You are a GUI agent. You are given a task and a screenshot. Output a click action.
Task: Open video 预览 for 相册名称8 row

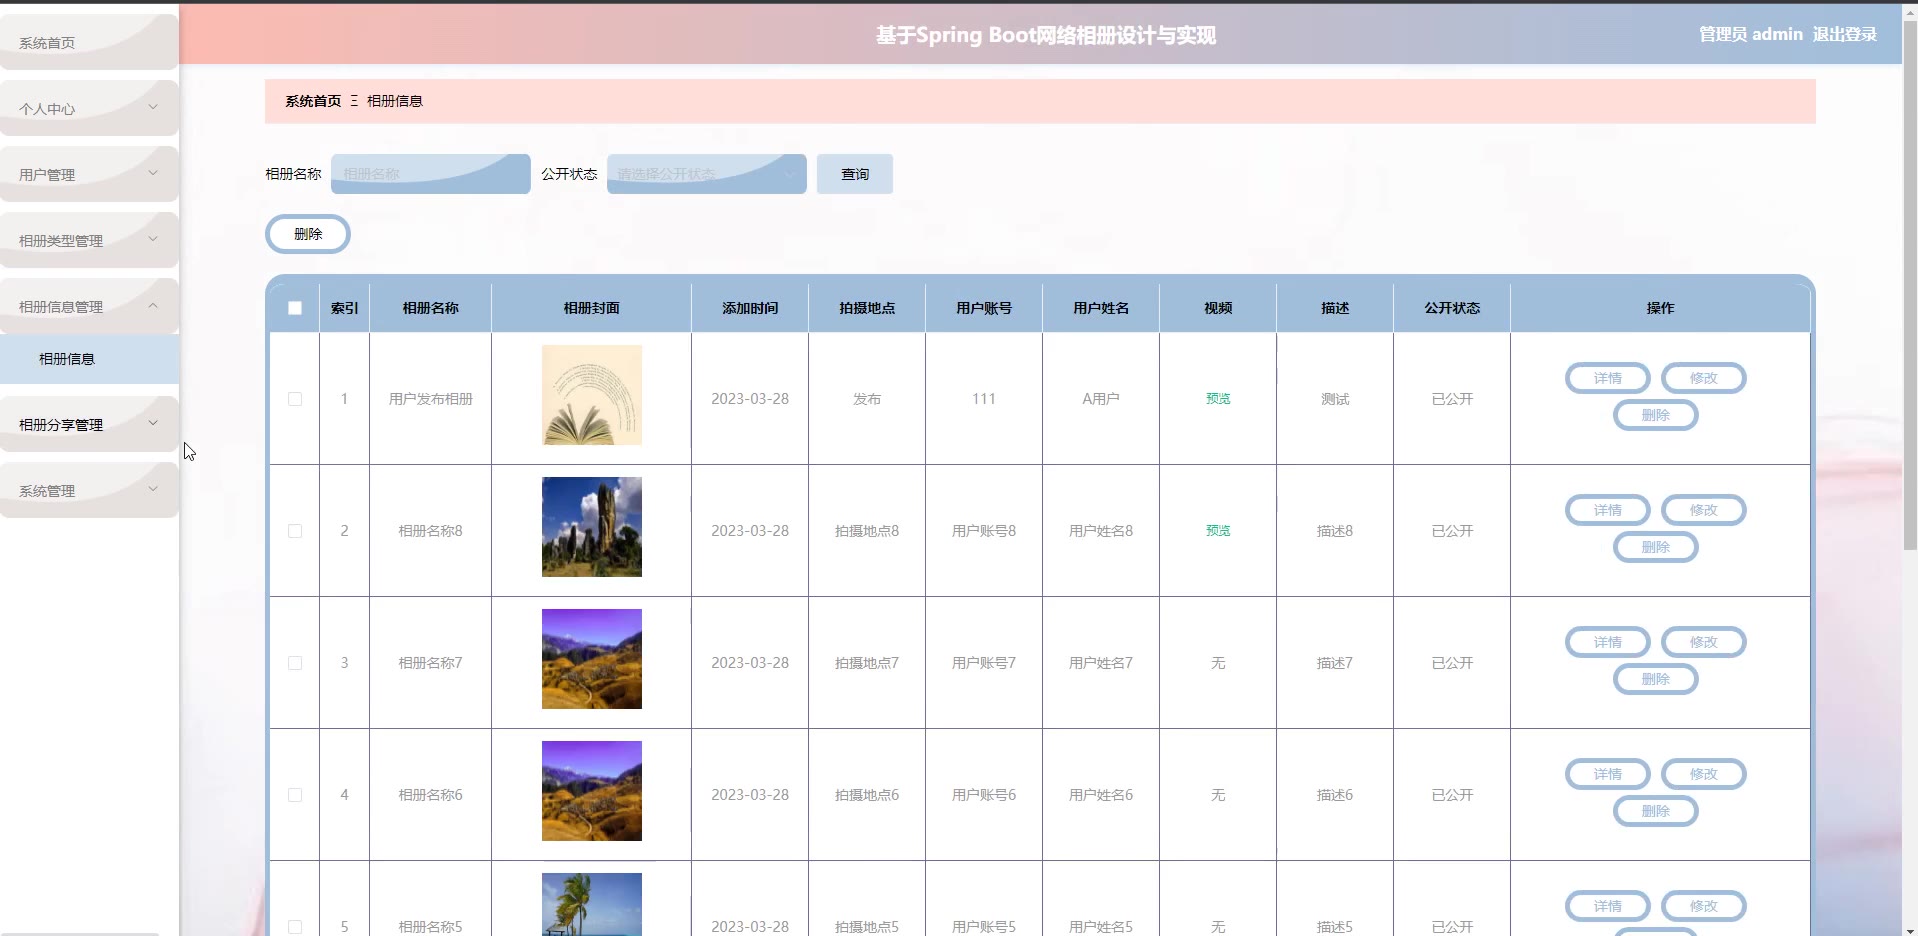coord(1218,531)
